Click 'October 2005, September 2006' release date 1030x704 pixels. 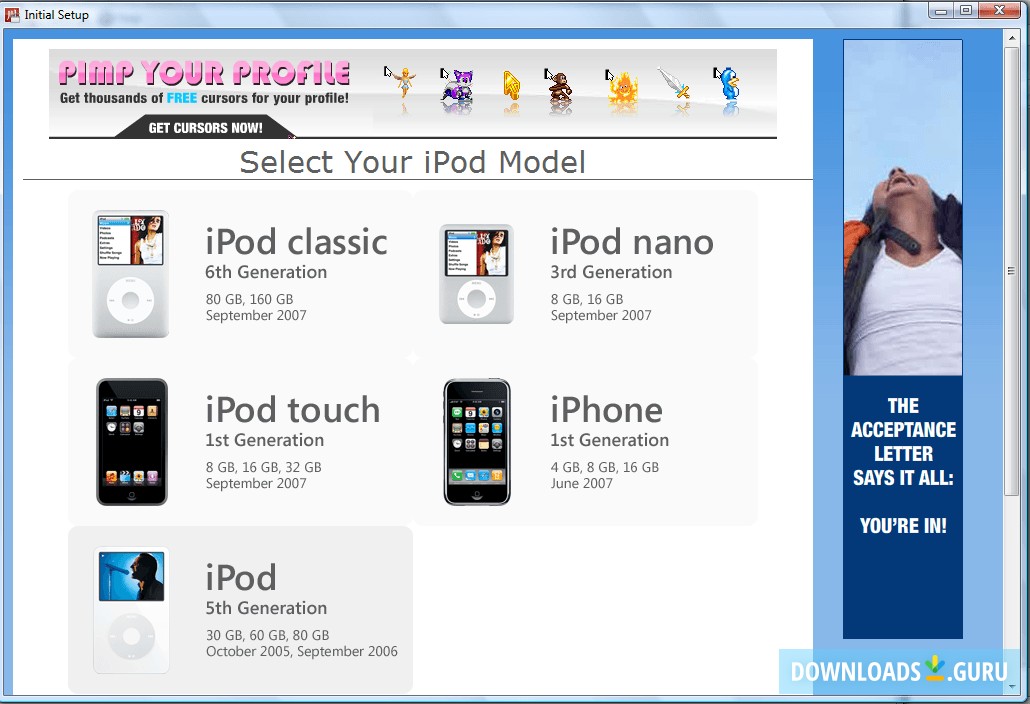click(302, 652)
